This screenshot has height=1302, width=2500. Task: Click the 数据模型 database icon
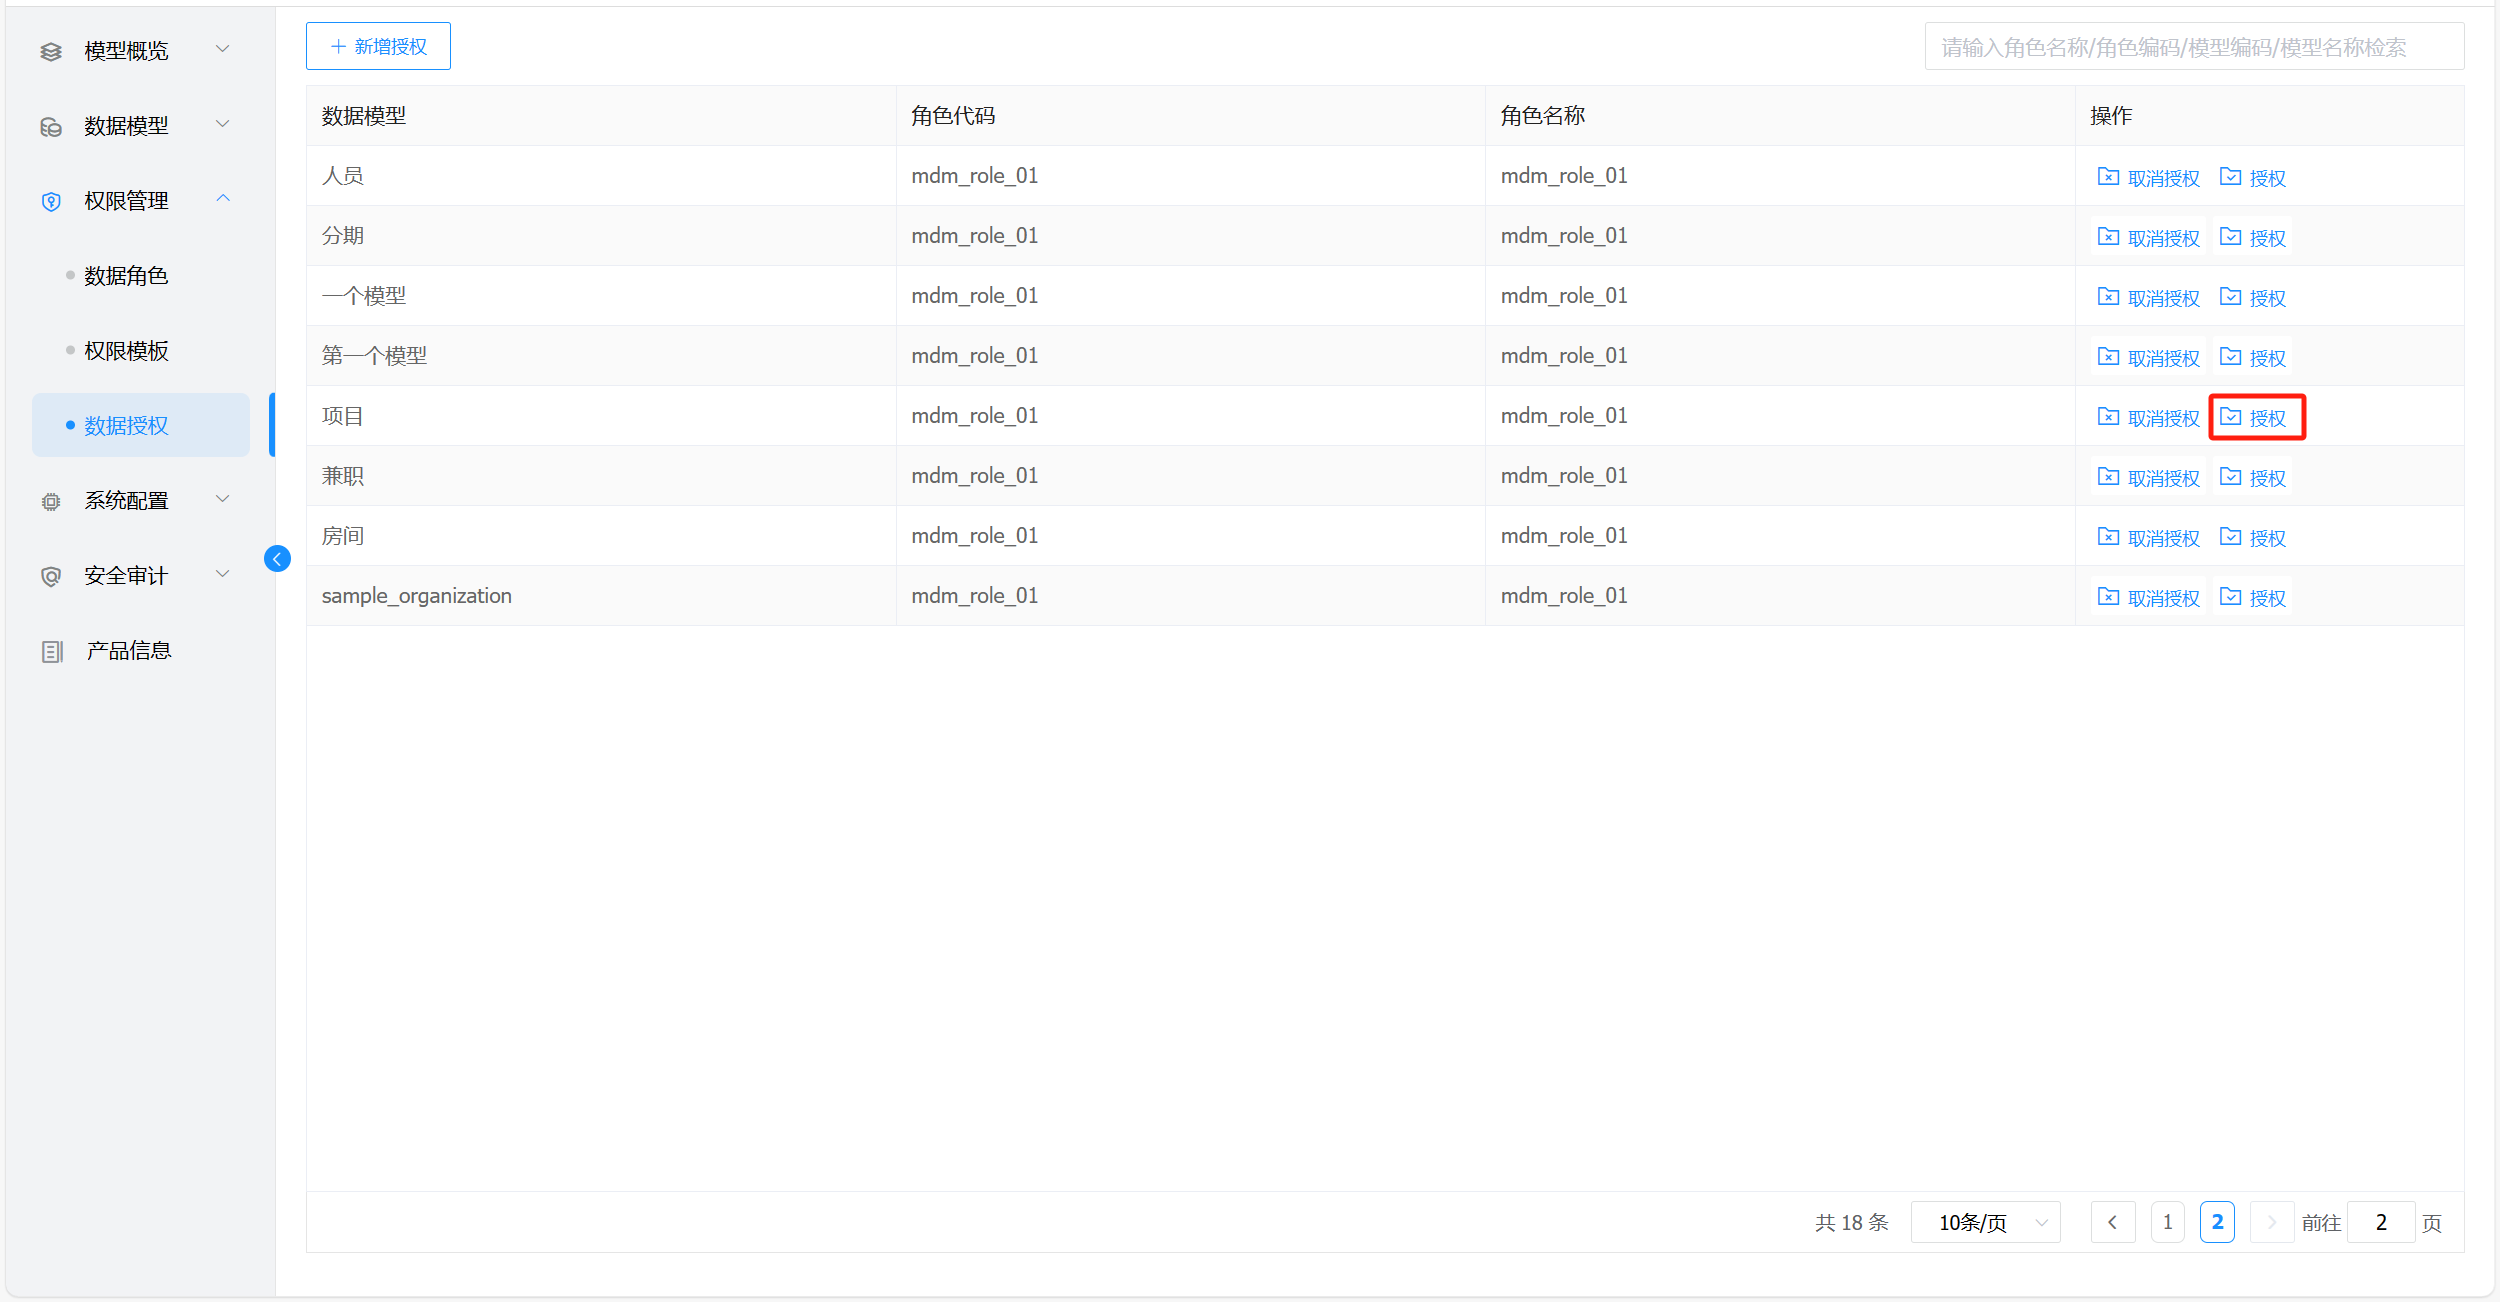[51, 126]
